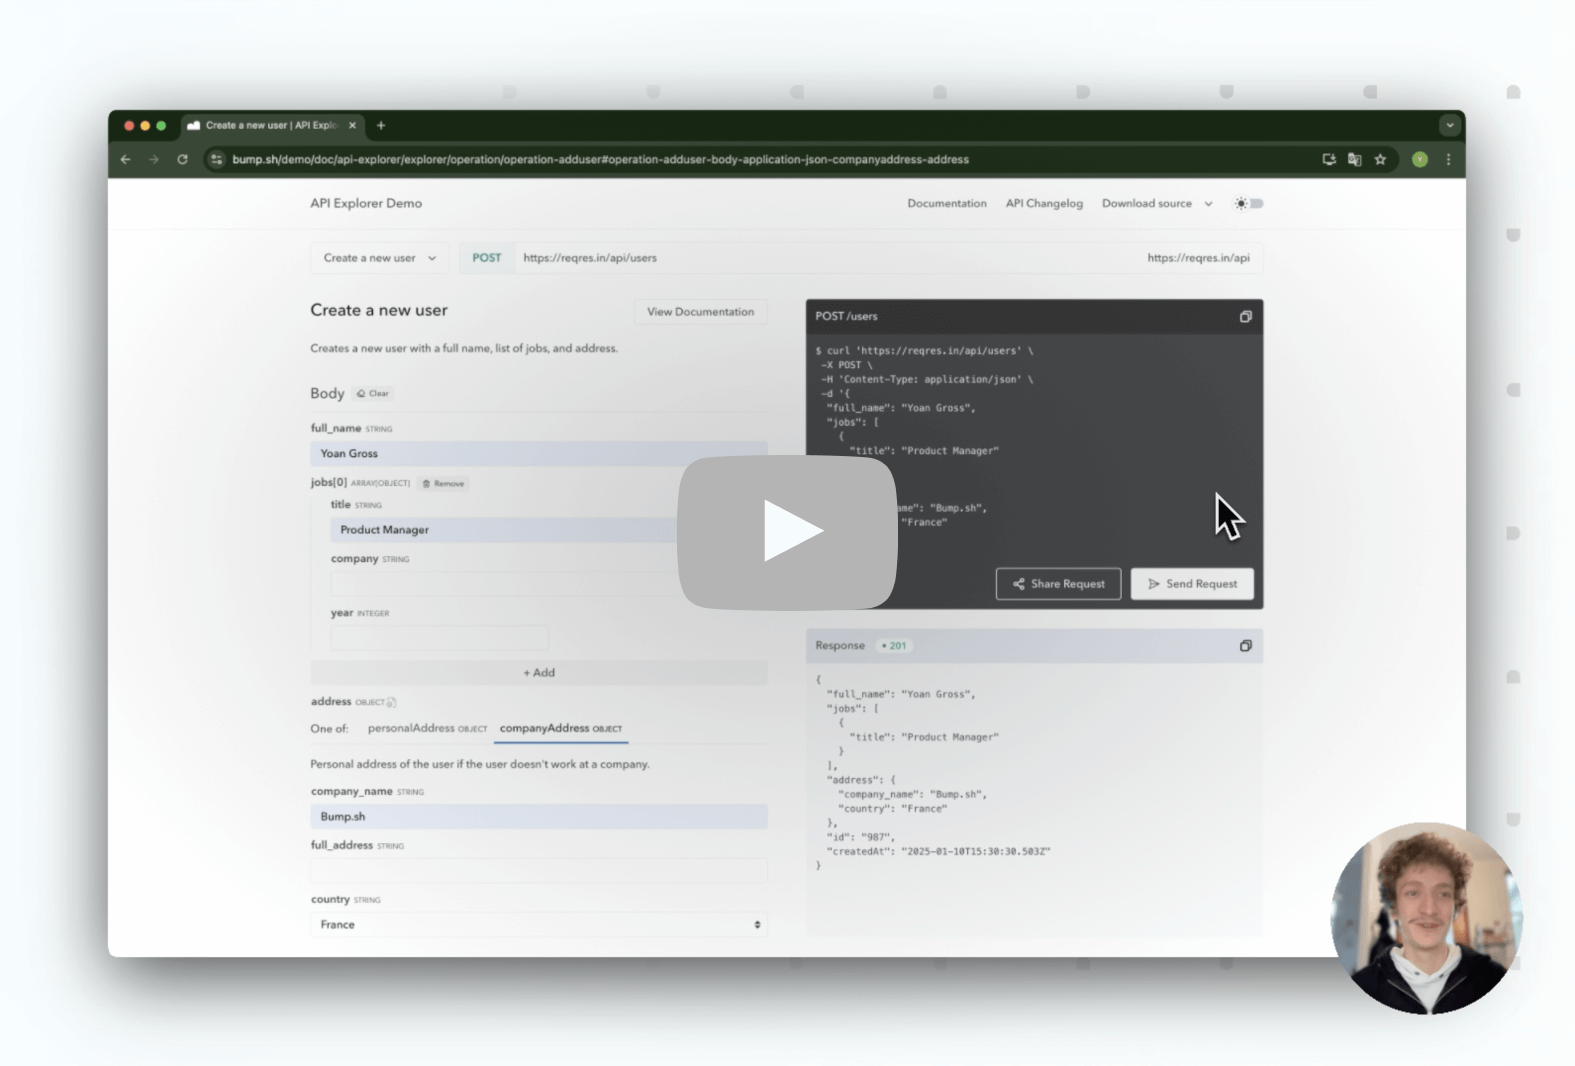The image size is (1575, 1066).
Task: Switch to Create a new user browser tab
Action: pyautogui.click(x=271, y=125)
